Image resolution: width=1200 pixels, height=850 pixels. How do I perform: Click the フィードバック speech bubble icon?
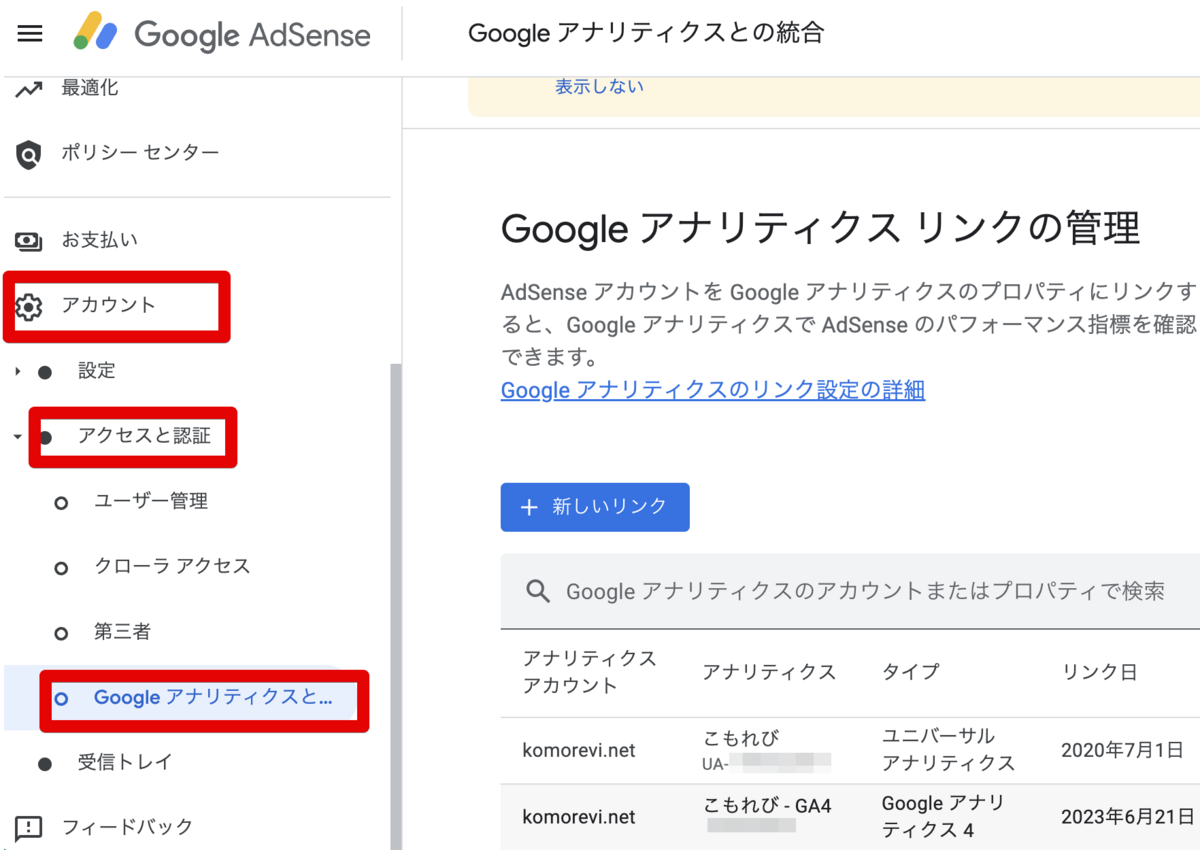[x=29, y=828]
